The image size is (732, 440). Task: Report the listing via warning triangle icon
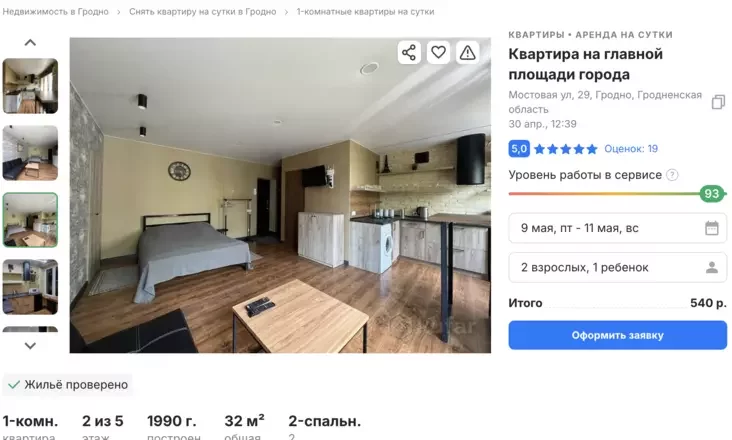(x=467, y=52)
